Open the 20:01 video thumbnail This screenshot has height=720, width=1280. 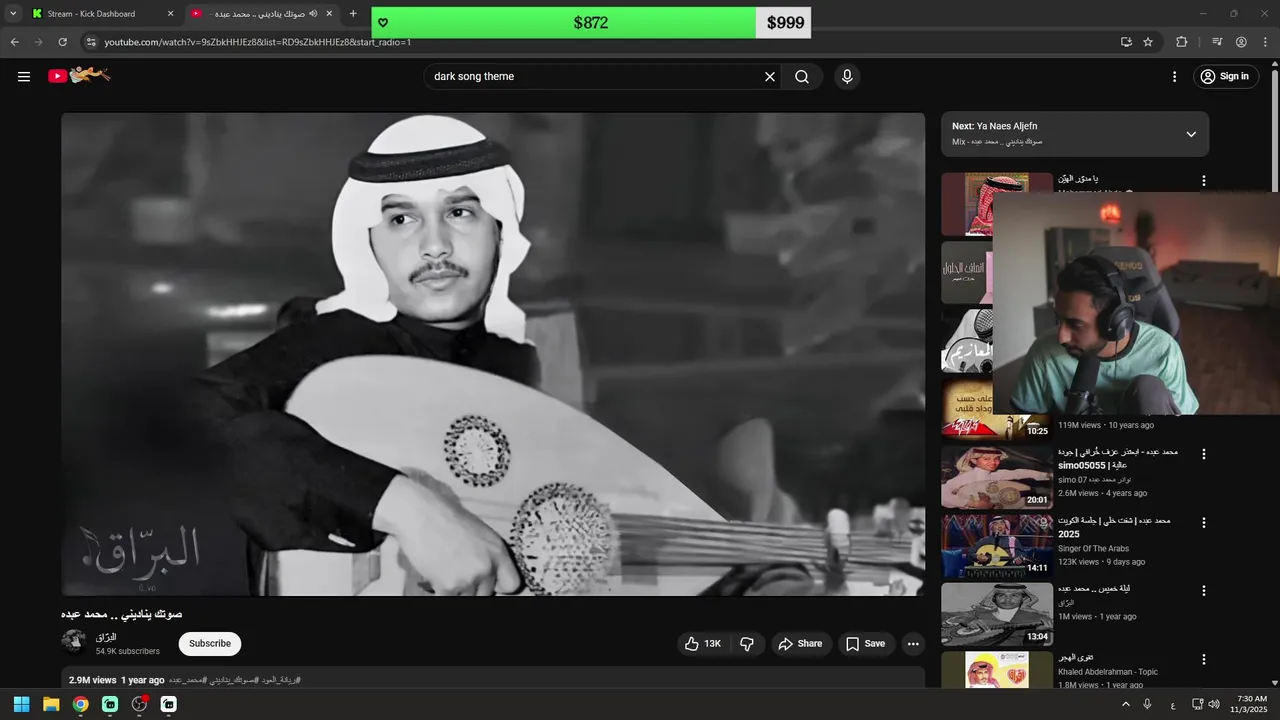click(996, 477)
